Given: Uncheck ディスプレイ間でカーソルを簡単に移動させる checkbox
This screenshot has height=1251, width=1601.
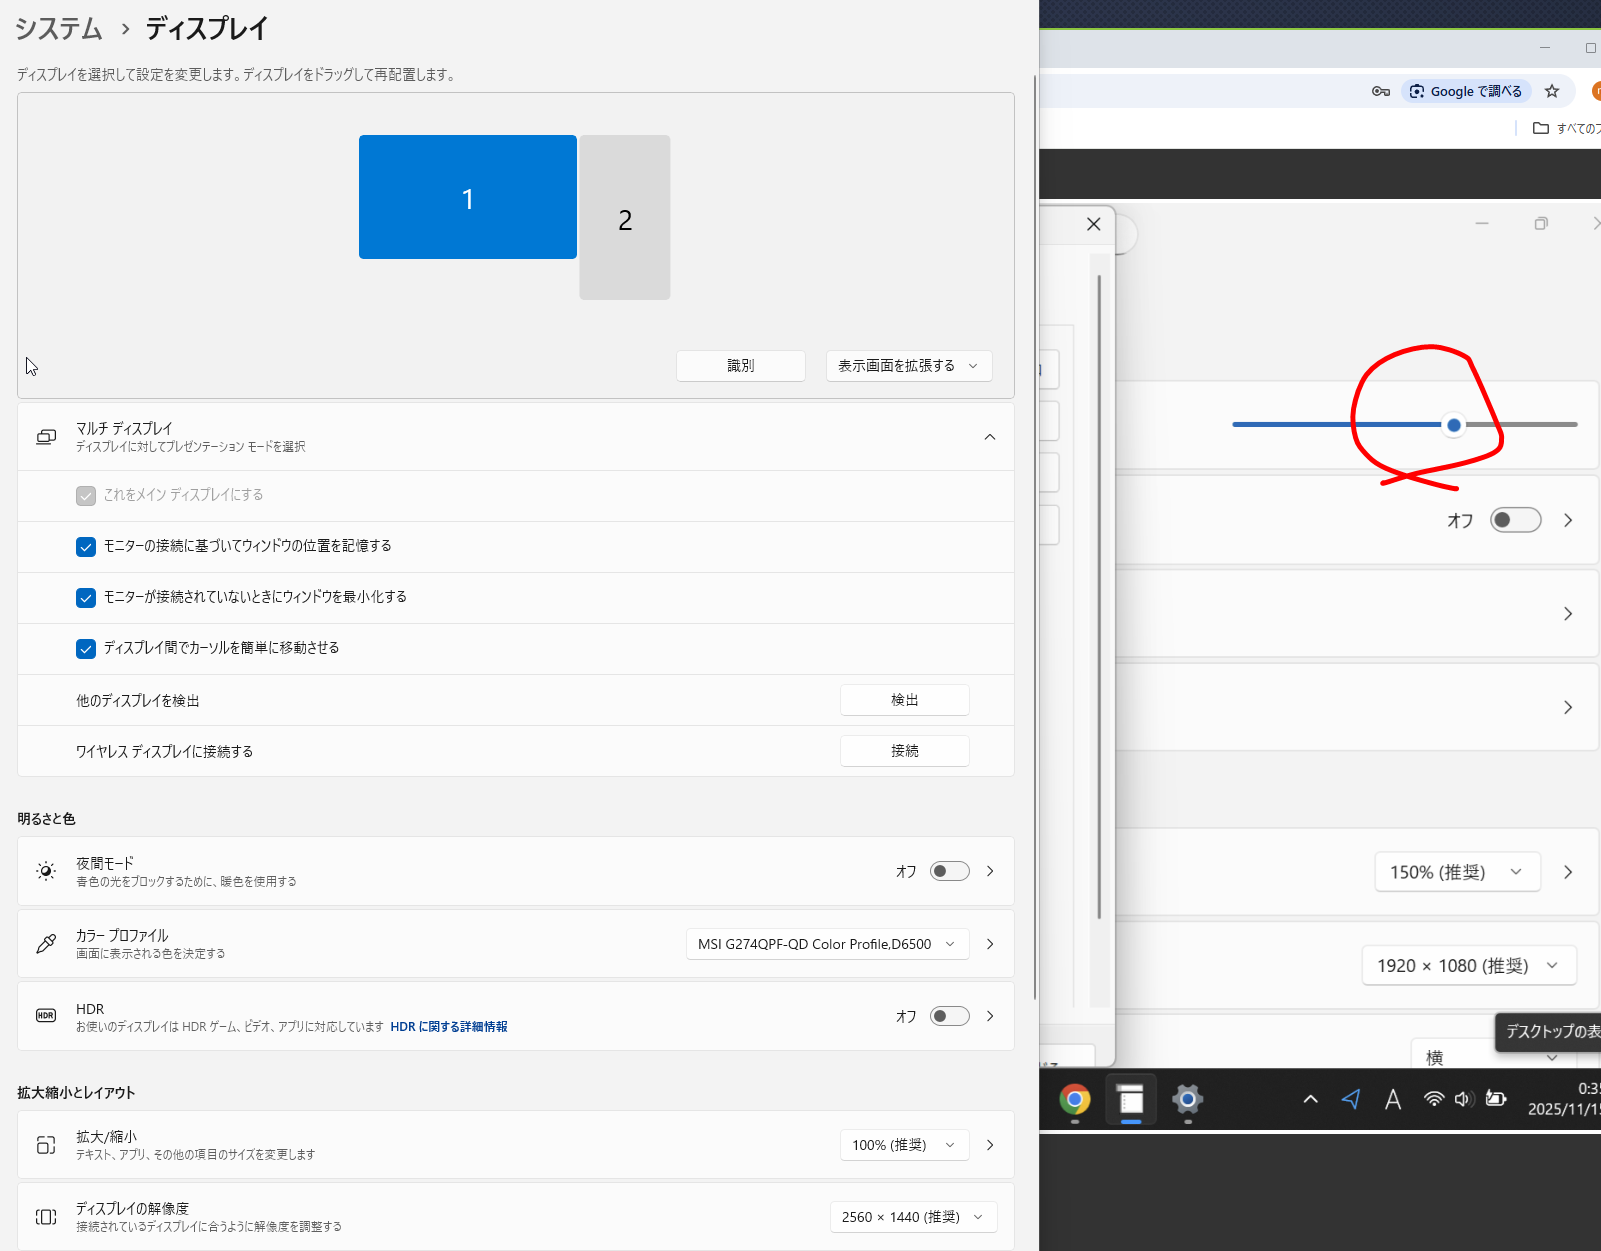Looking at the screenshot, I should [x=86, y=648].
